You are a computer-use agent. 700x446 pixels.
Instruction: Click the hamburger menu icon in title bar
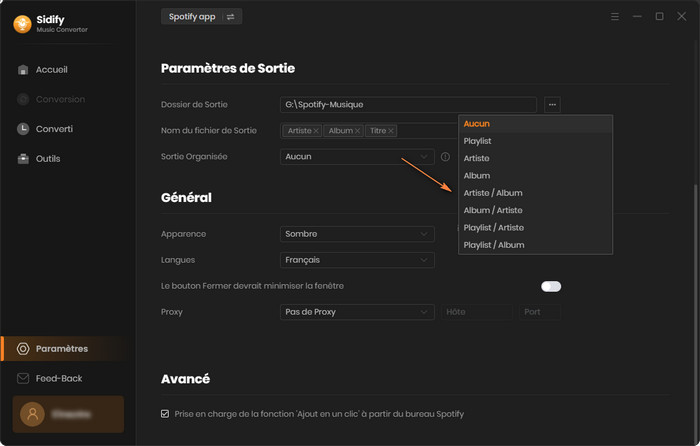point(615,17)
